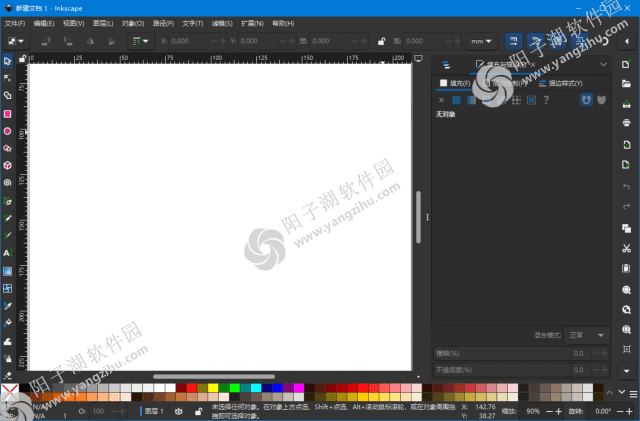Select the Pencil freehand tool
This screenshot has width=640, height=421.
coord(7,218)
